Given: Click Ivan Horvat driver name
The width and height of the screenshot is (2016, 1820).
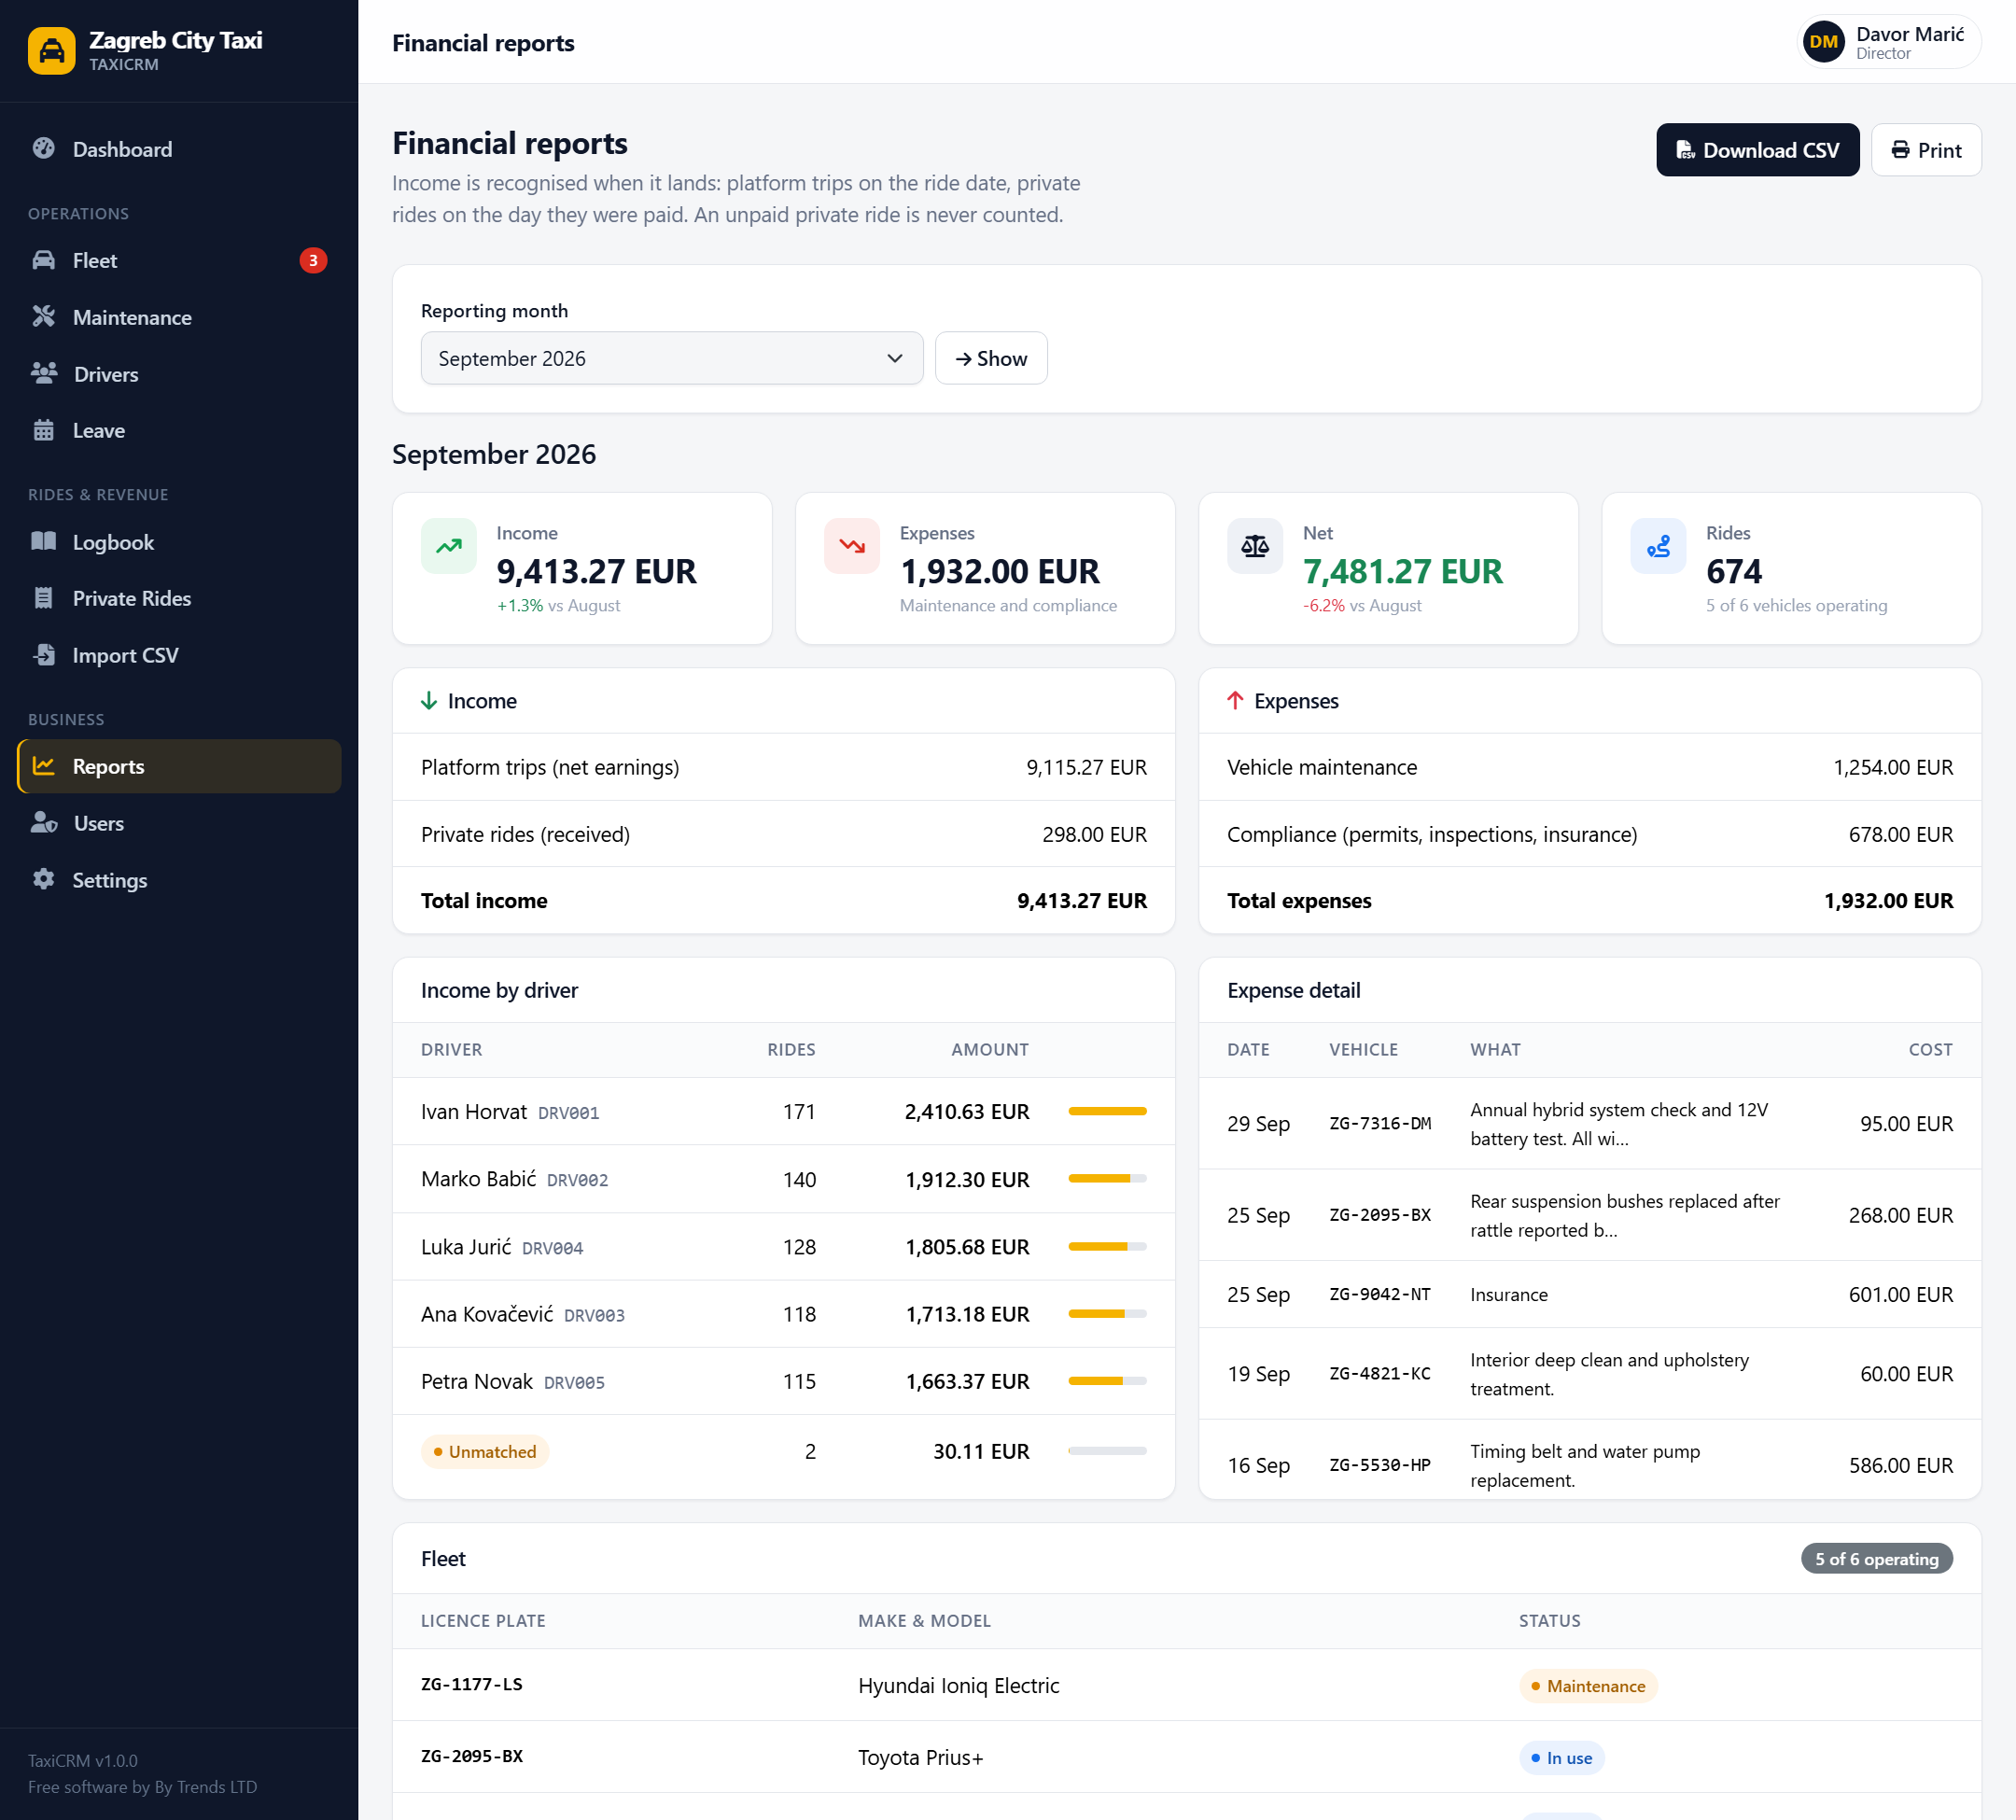Looking at the screenshot, I should click(x=474, y=1111).
